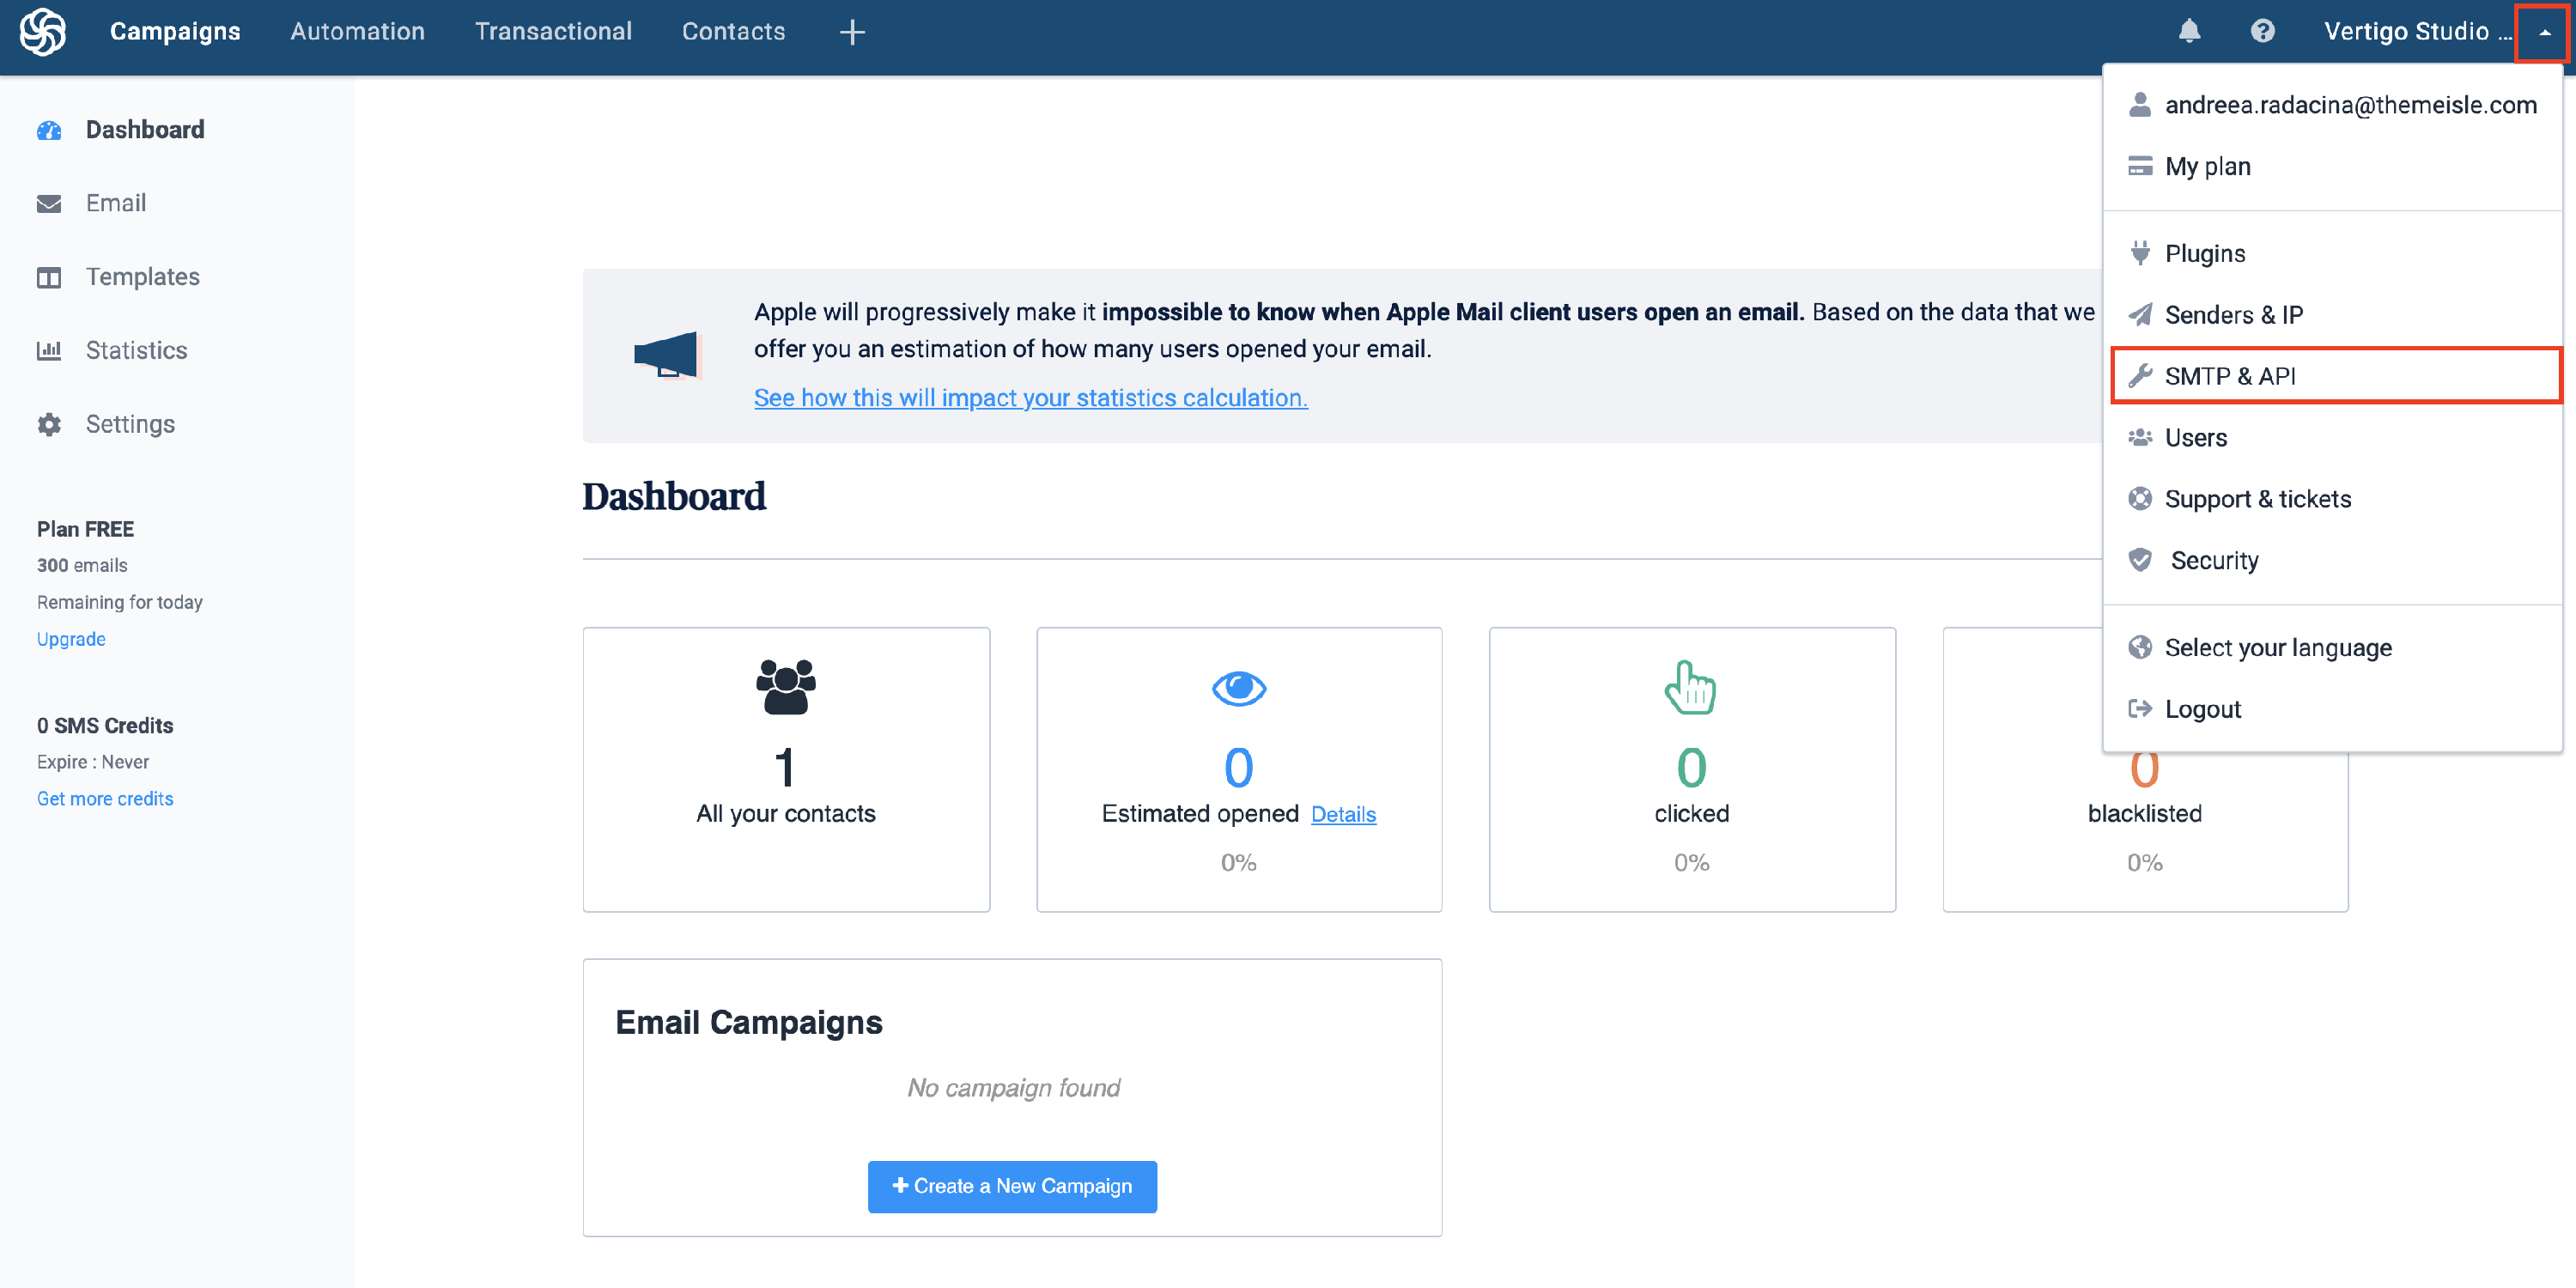Viewport: 2576px width, 1288px height.
Task: Click the Upgrade plan link
Action: click(x=71, y=639)
